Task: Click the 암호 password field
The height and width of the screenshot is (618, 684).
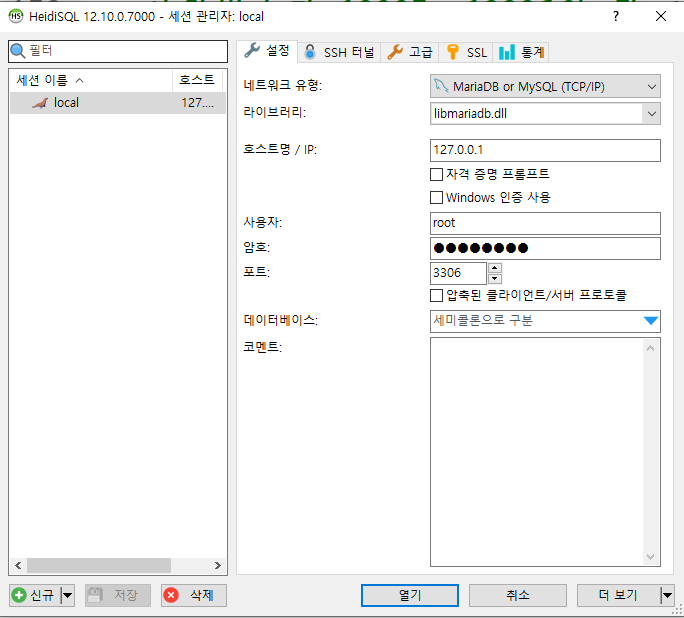Action: click(545, 248)
